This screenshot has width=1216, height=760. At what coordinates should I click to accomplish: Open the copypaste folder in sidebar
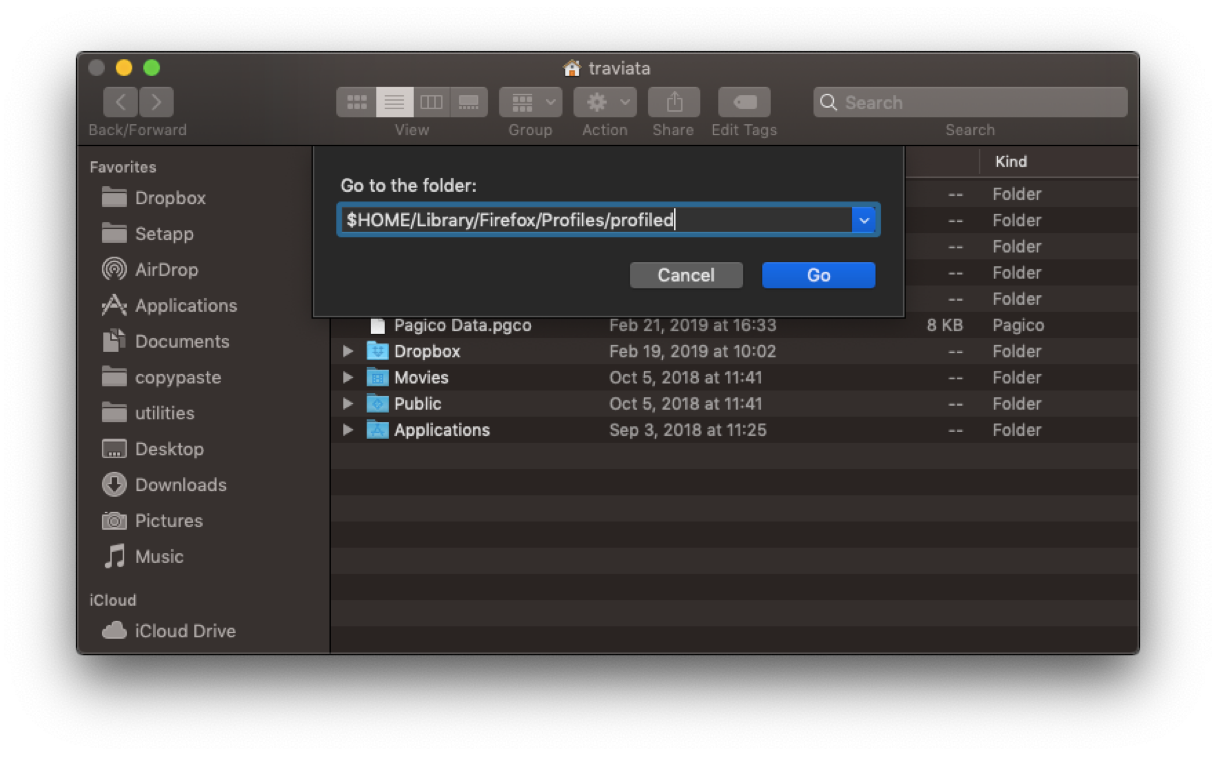[x=162, y=378]
